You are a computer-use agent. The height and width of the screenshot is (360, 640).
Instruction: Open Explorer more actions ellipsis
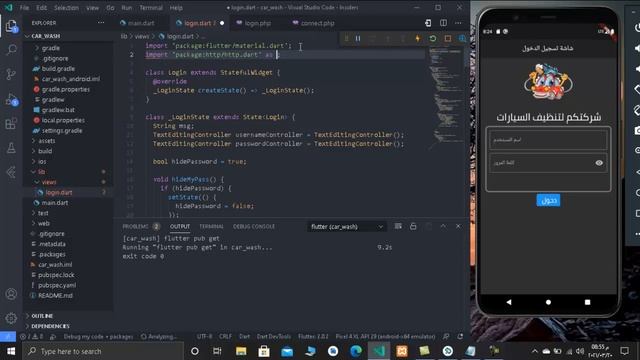tap(101, 23)
